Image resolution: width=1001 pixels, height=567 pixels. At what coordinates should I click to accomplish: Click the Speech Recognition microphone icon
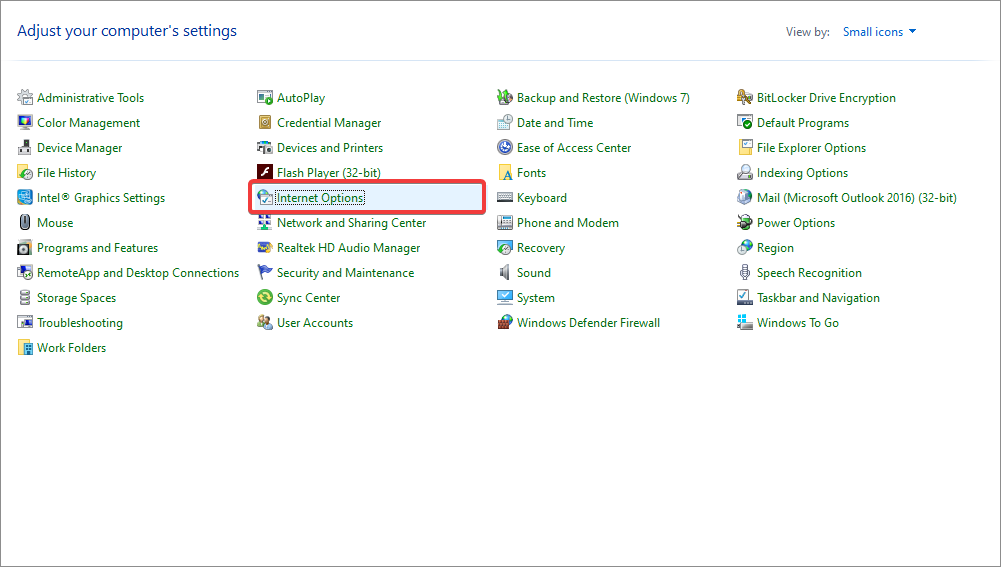745,273
